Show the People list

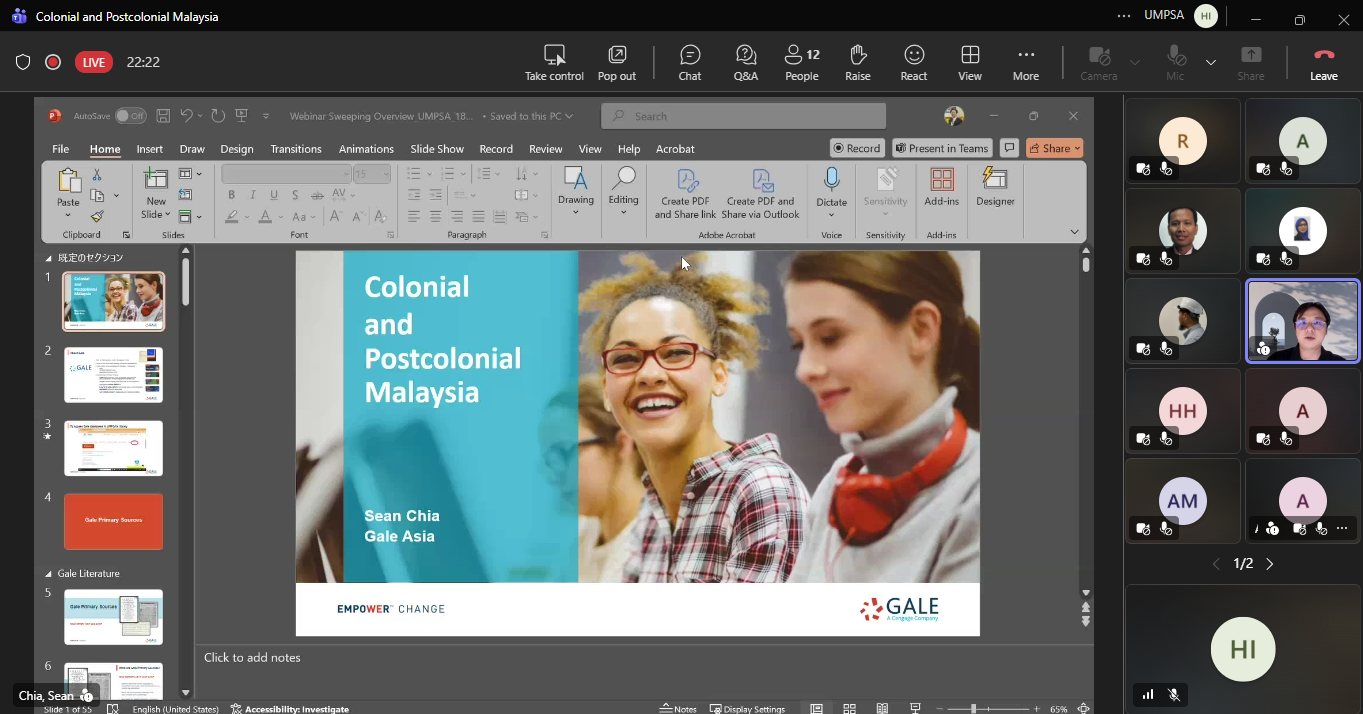click(x=802, y=62)
